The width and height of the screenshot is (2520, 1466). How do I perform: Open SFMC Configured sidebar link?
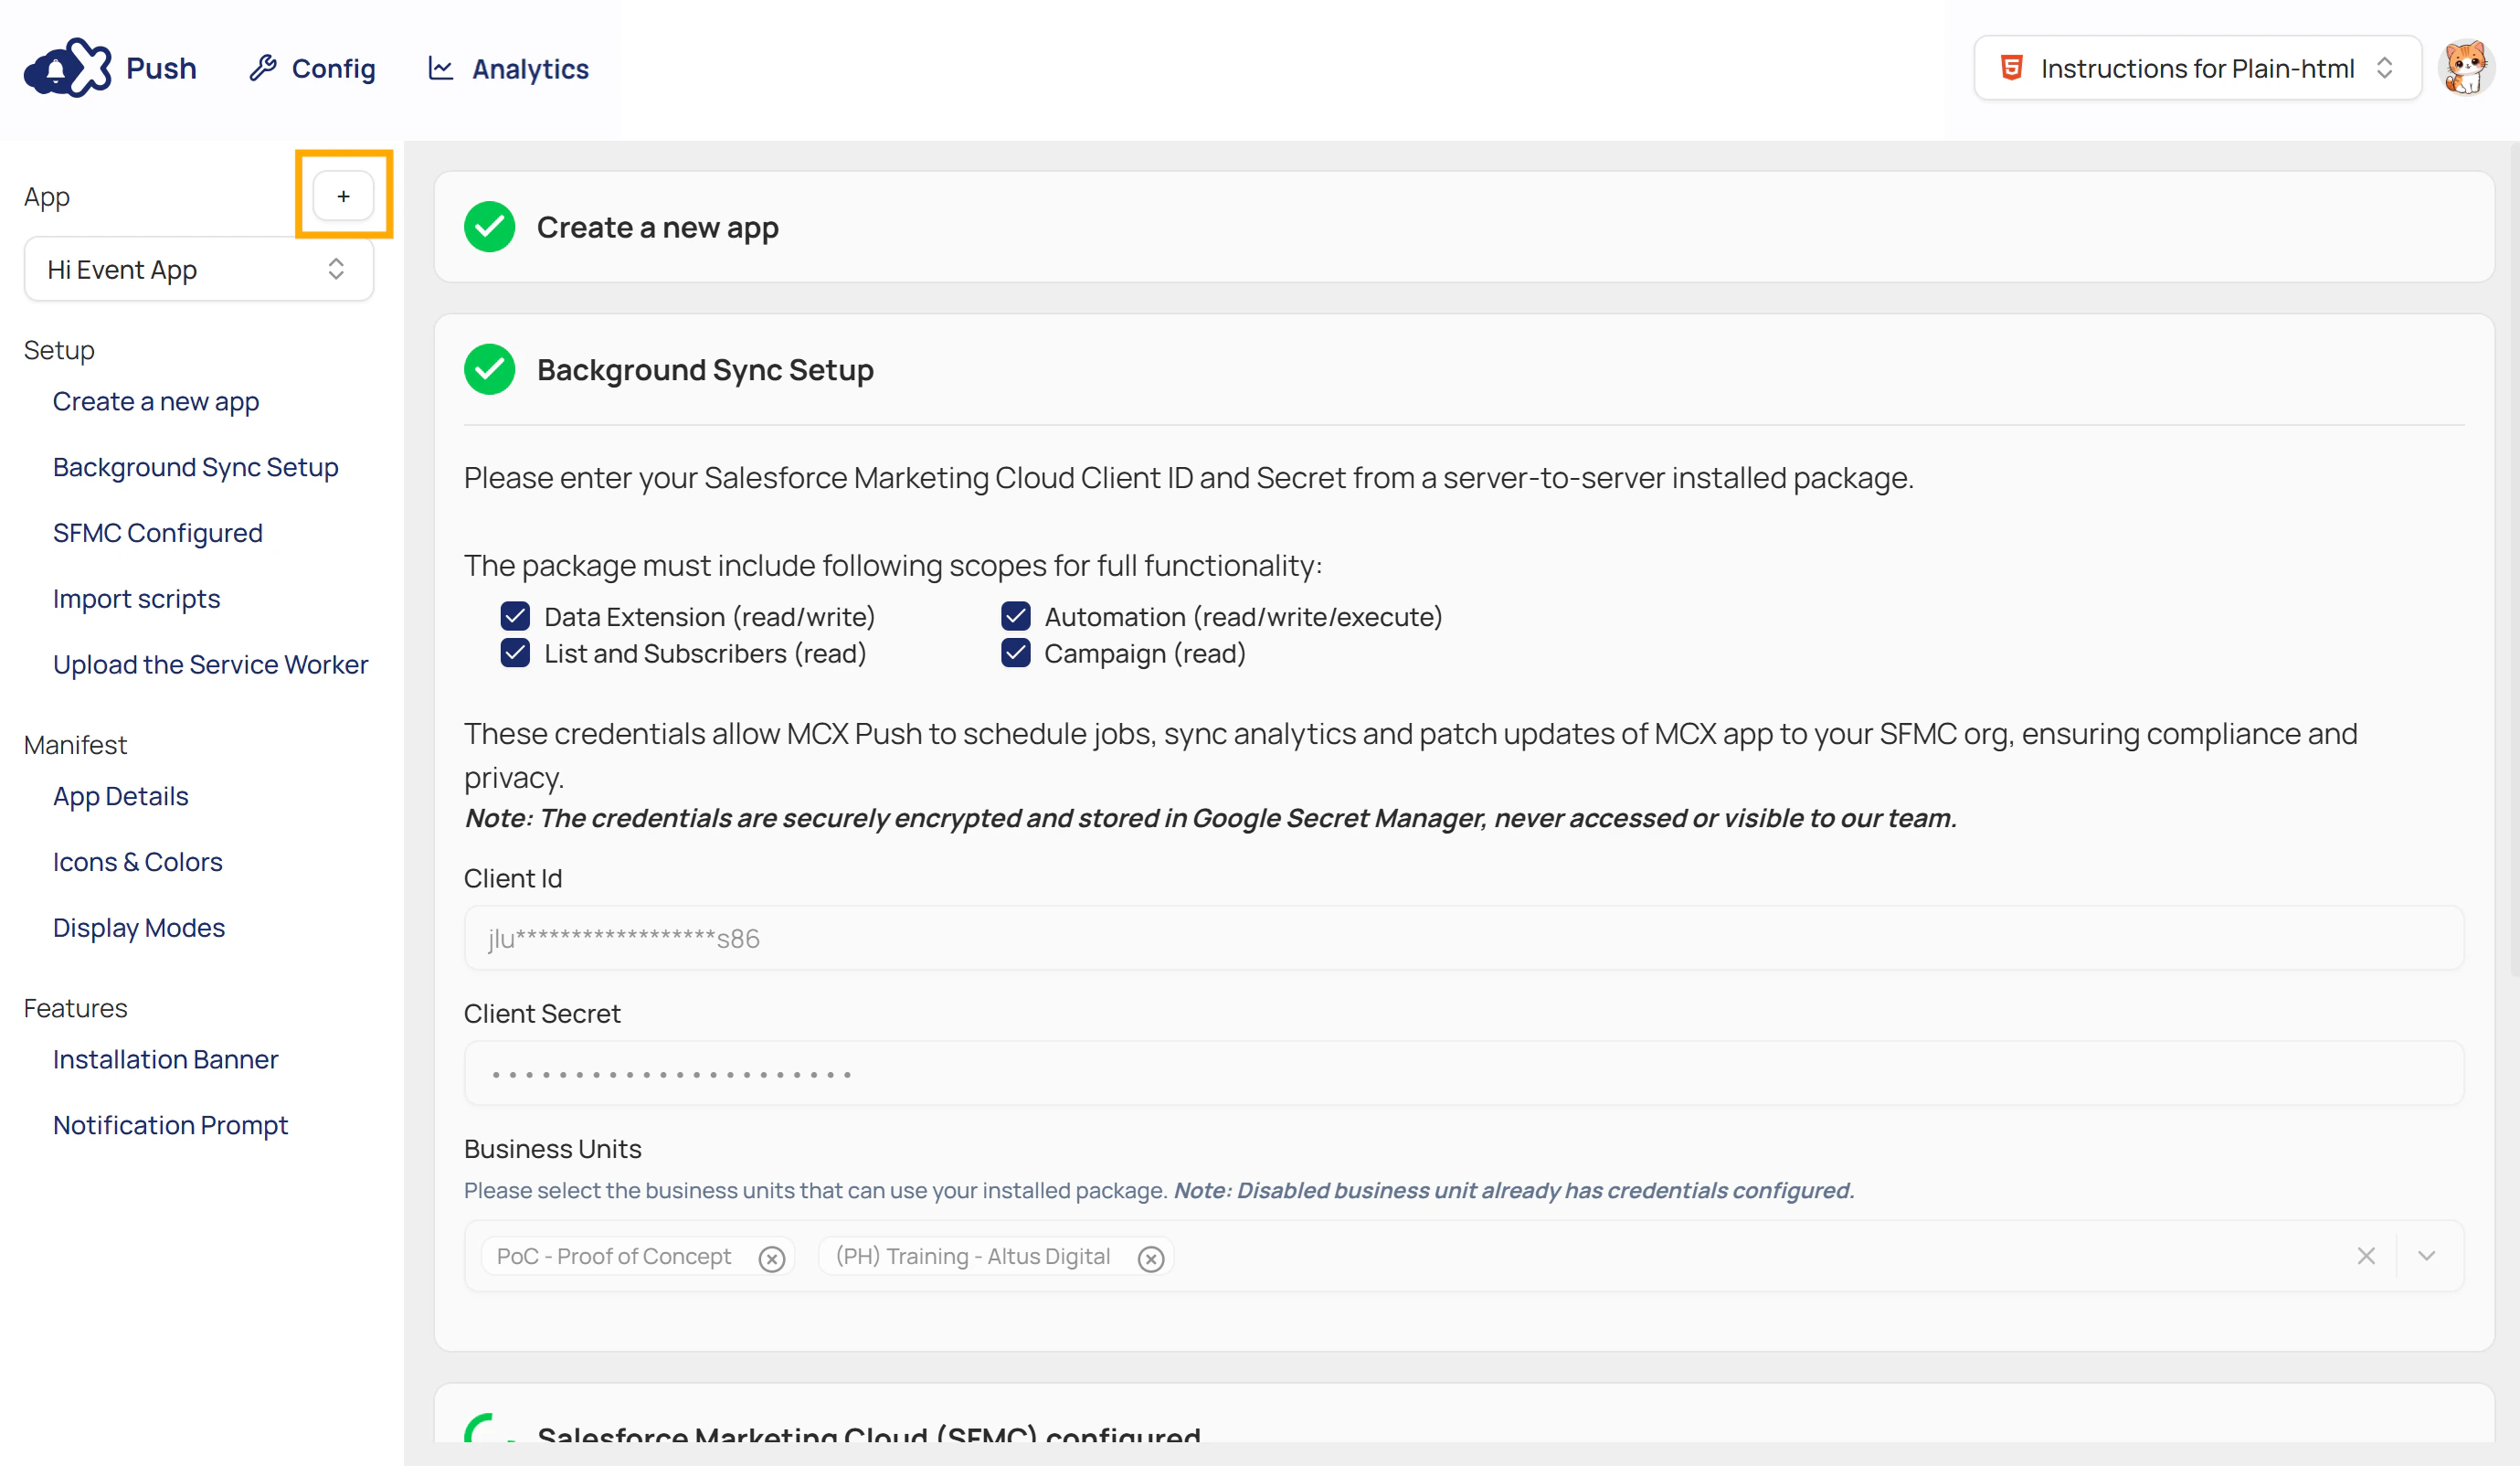158,533
